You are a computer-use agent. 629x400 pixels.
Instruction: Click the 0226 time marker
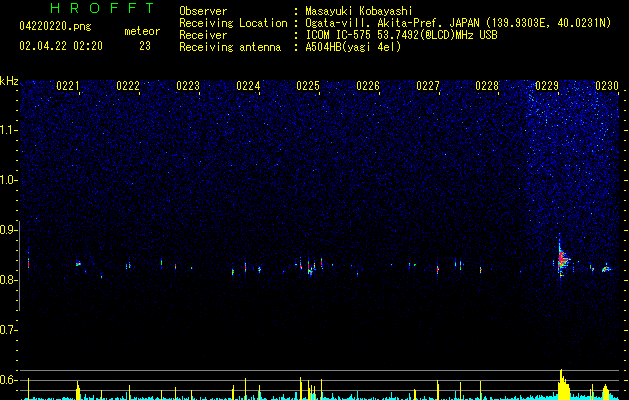click(x=368, y=86)
